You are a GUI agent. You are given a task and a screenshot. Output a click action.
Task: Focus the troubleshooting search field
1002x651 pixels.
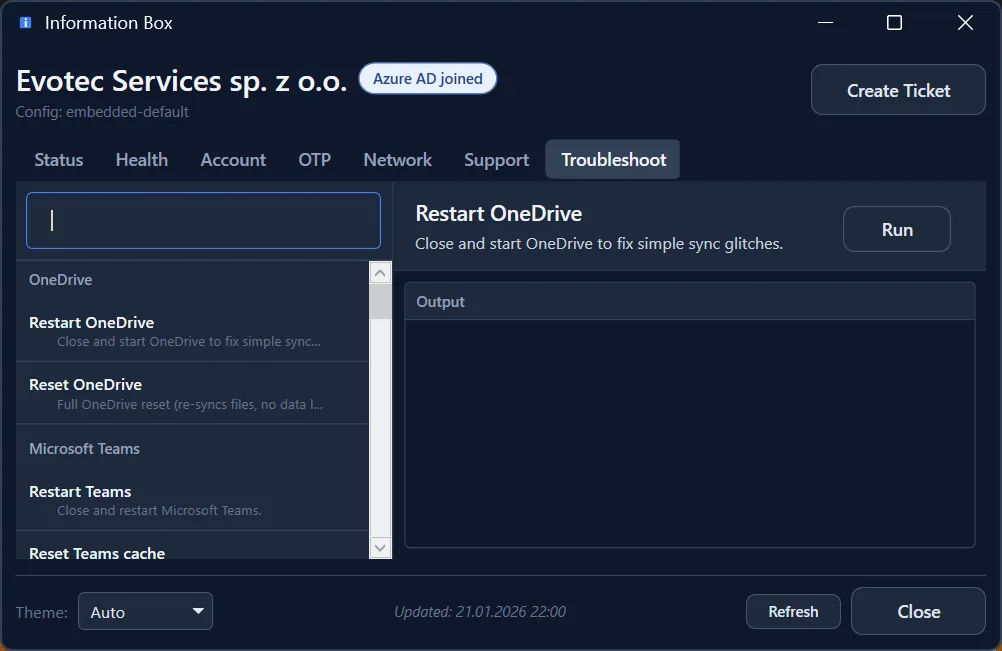tap(203, 220)
